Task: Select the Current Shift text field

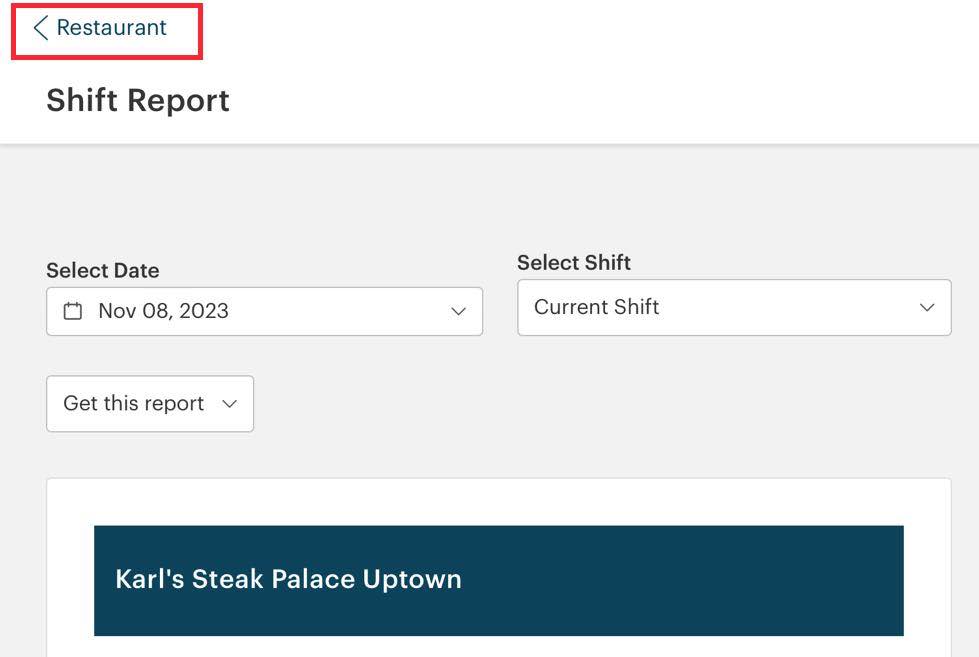Action: click(595, 307)
